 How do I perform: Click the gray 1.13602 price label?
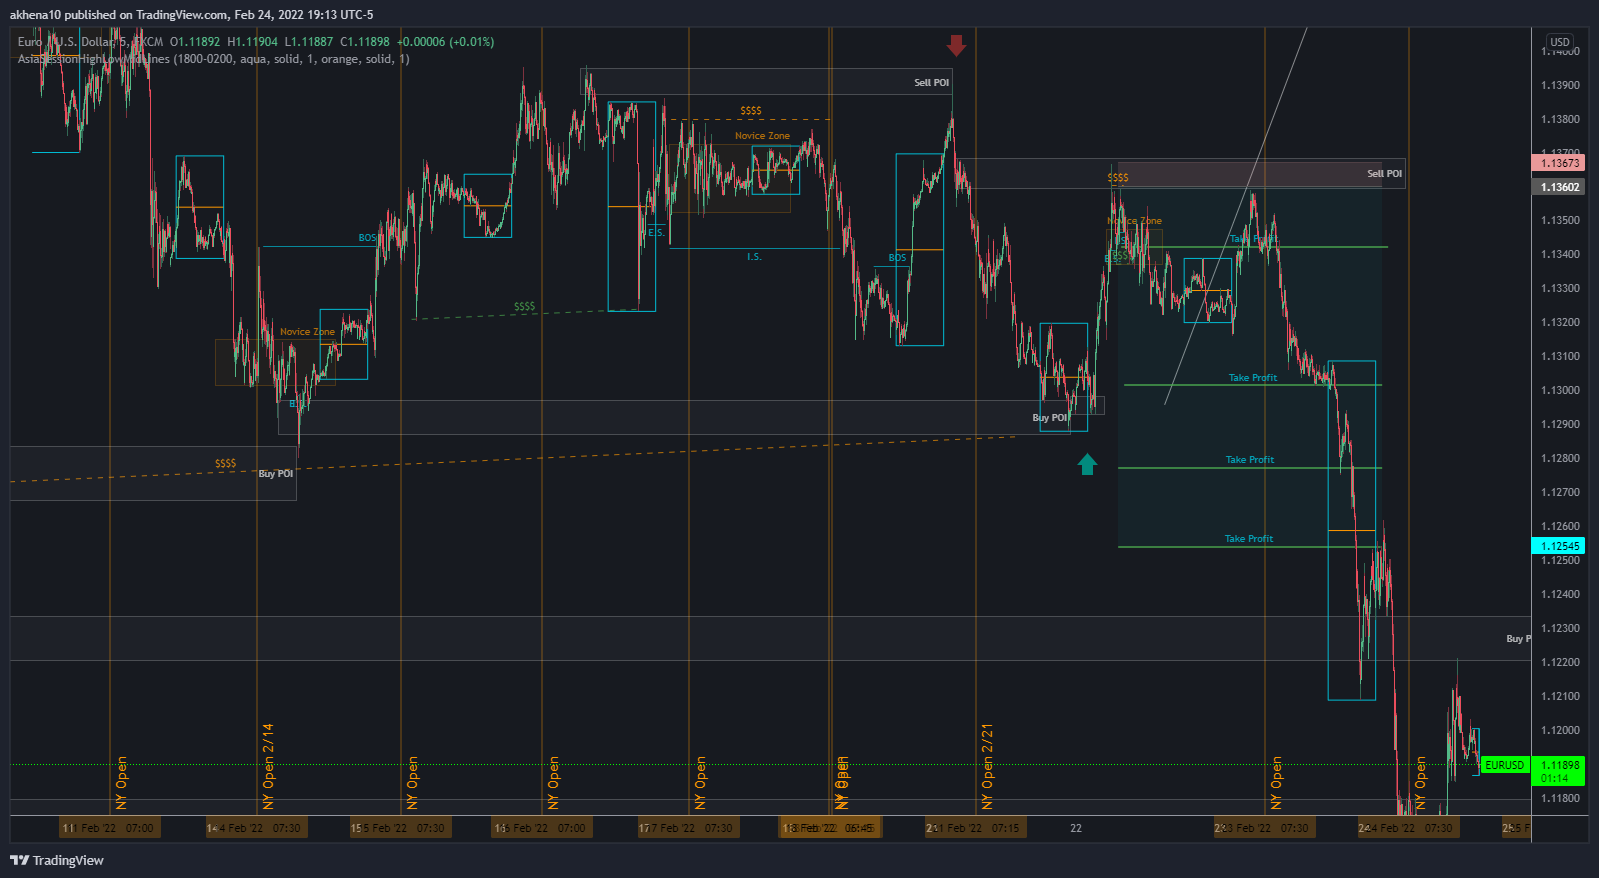[1558, 187]
